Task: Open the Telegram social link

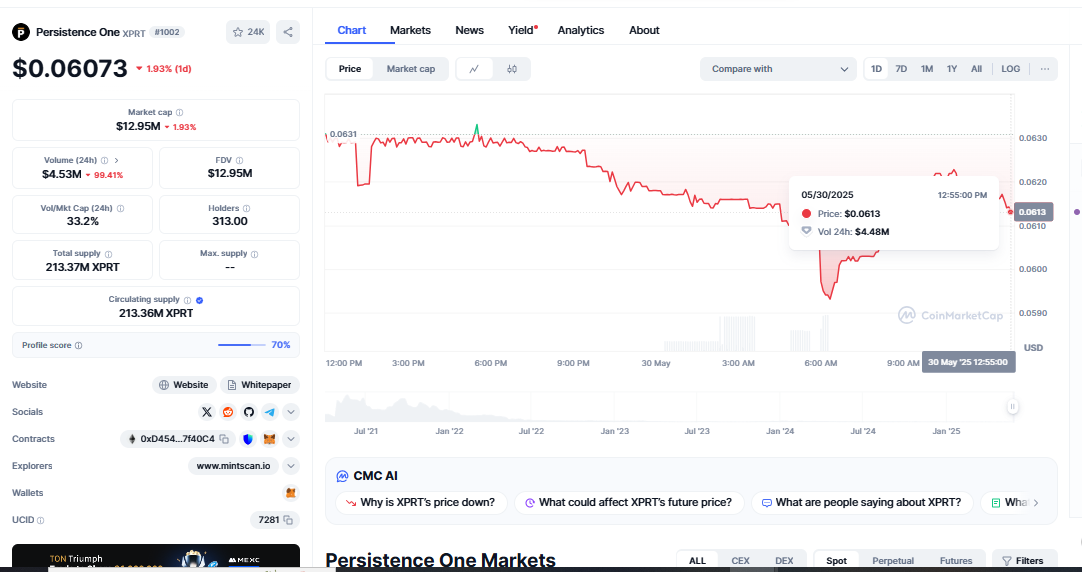Action: 270,412
